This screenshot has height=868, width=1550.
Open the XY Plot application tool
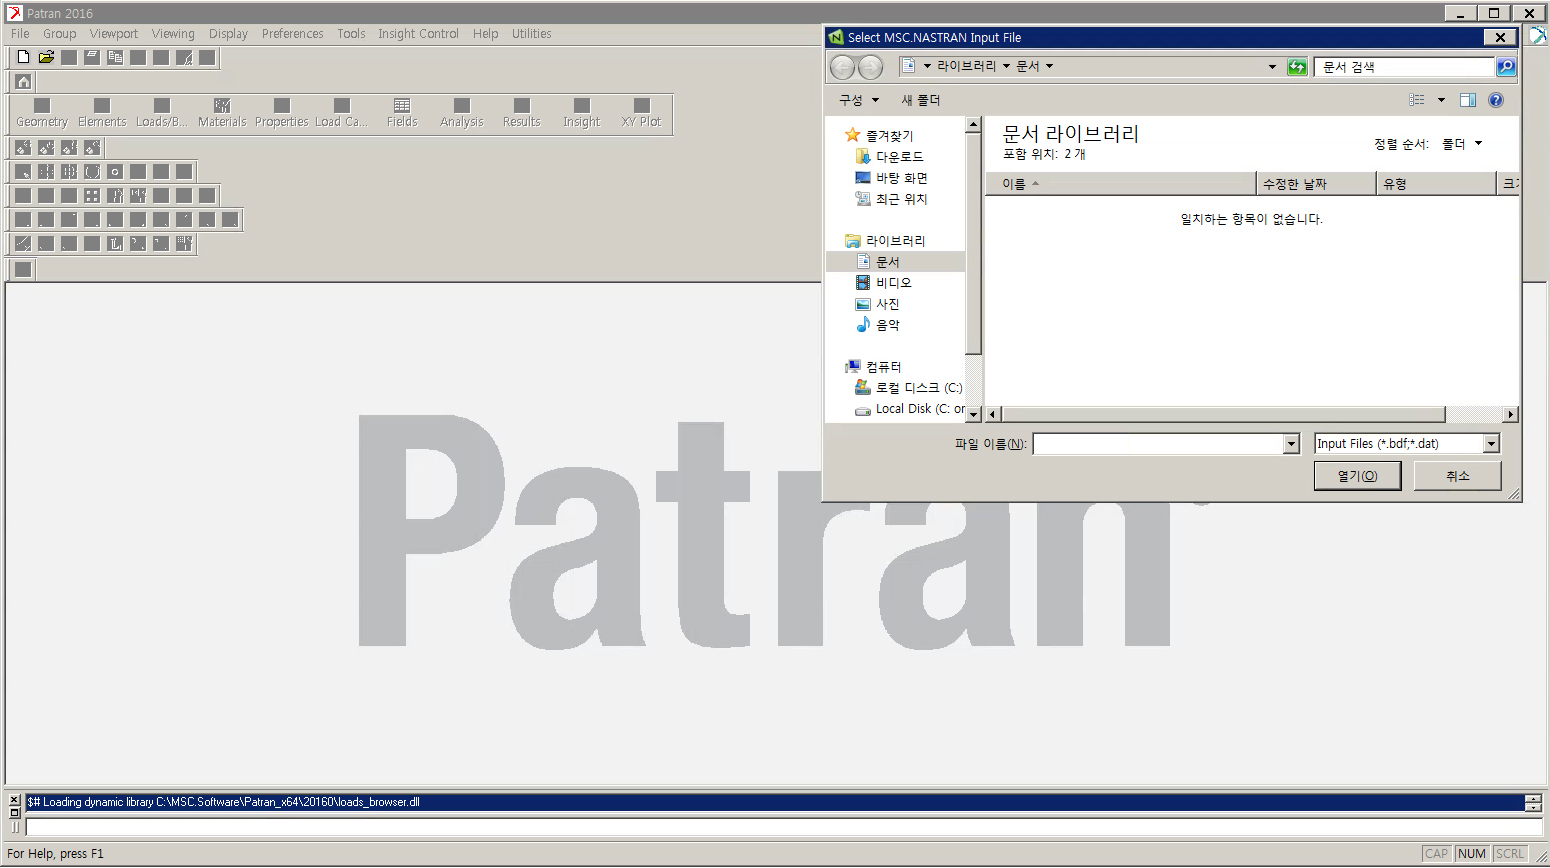pyautogui.click(x=642, y=113)
